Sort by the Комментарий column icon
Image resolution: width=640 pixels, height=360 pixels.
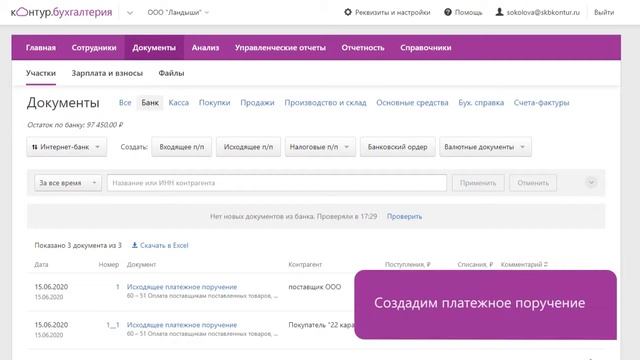tap(546, 264)
